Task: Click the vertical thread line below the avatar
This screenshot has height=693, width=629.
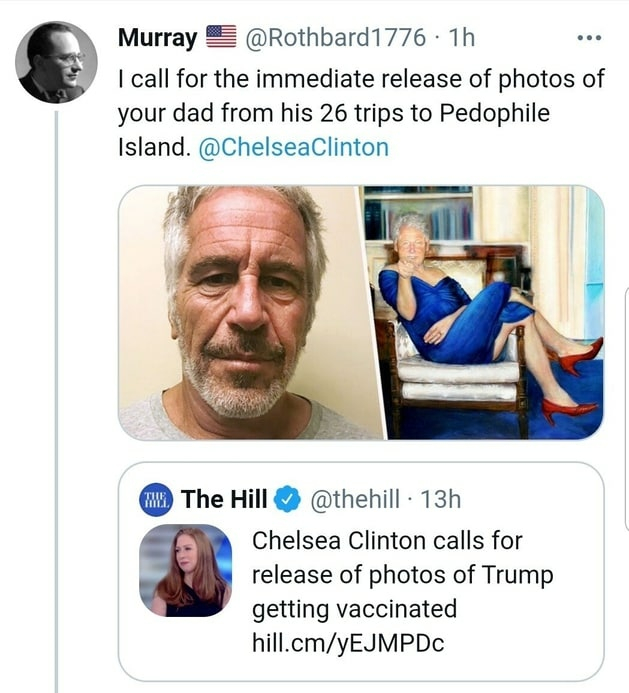Action: pos(56,400)
